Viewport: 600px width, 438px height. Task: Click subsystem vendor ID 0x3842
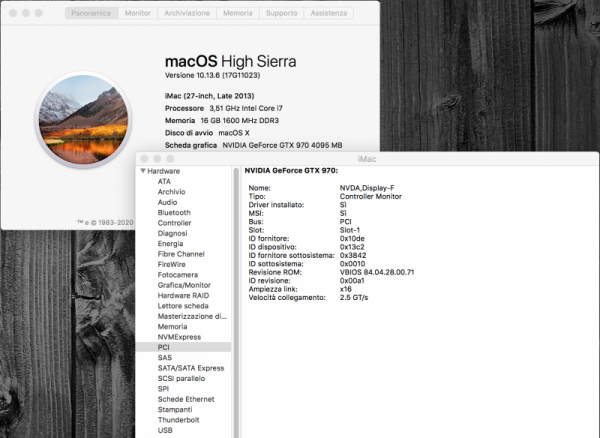point(353,255)
